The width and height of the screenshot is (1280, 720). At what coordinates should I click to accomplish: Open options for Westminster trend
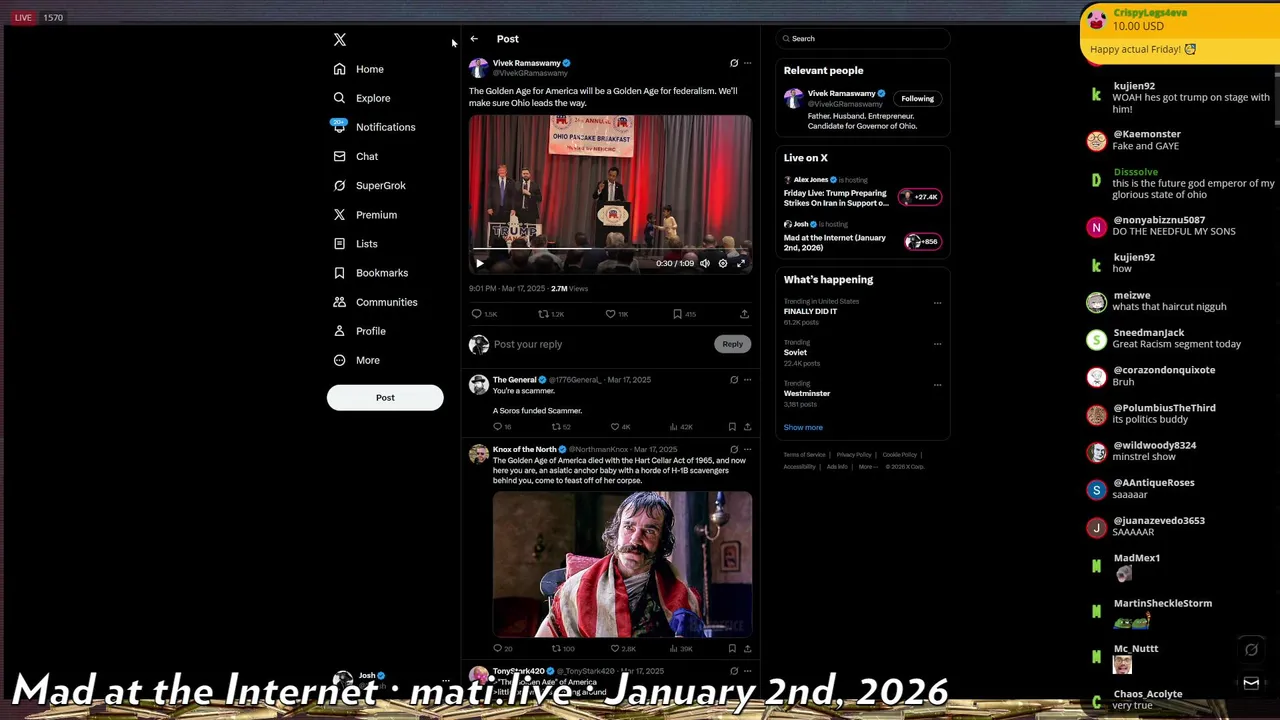click(x=937, y=384)
